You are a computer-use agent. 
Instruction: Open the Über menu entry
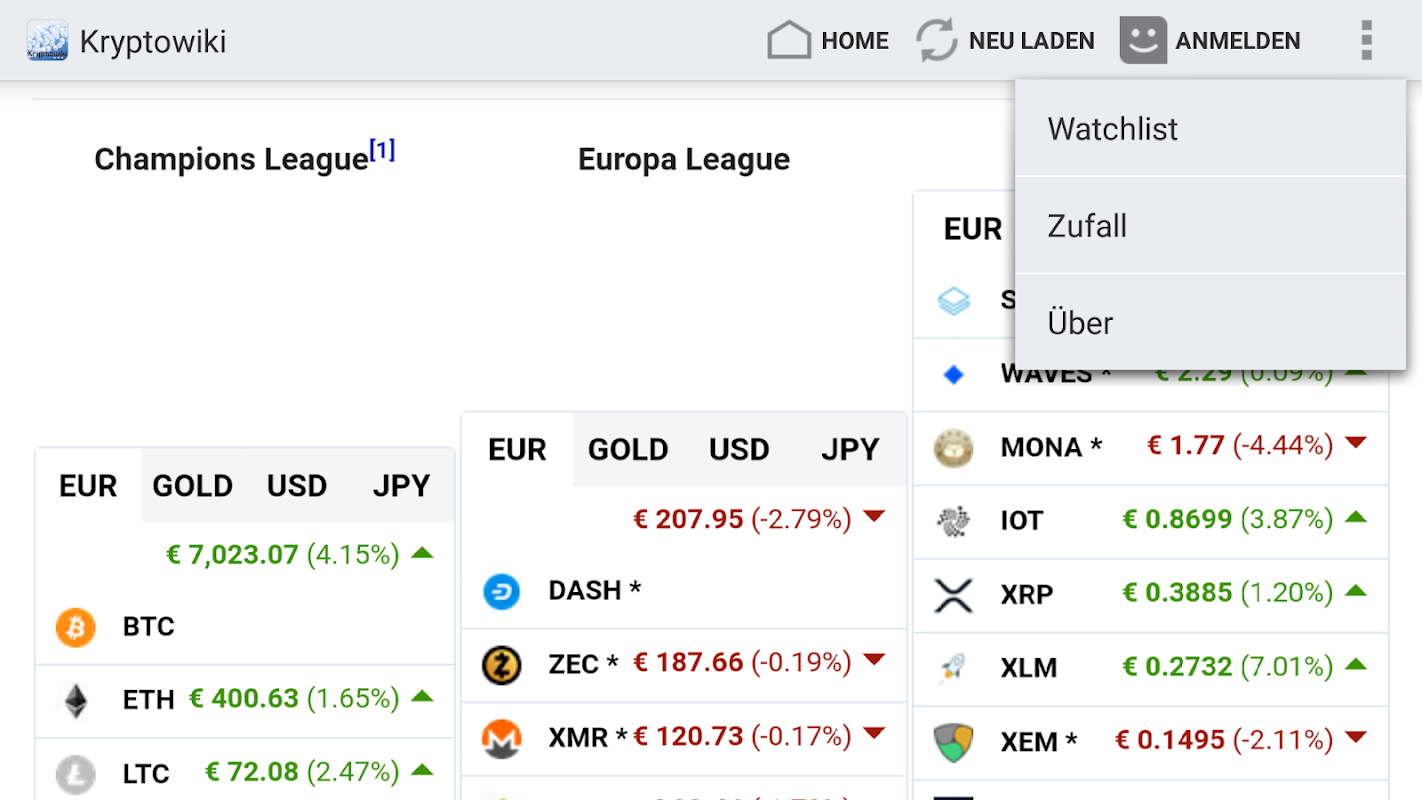[x=1080, y=323]
